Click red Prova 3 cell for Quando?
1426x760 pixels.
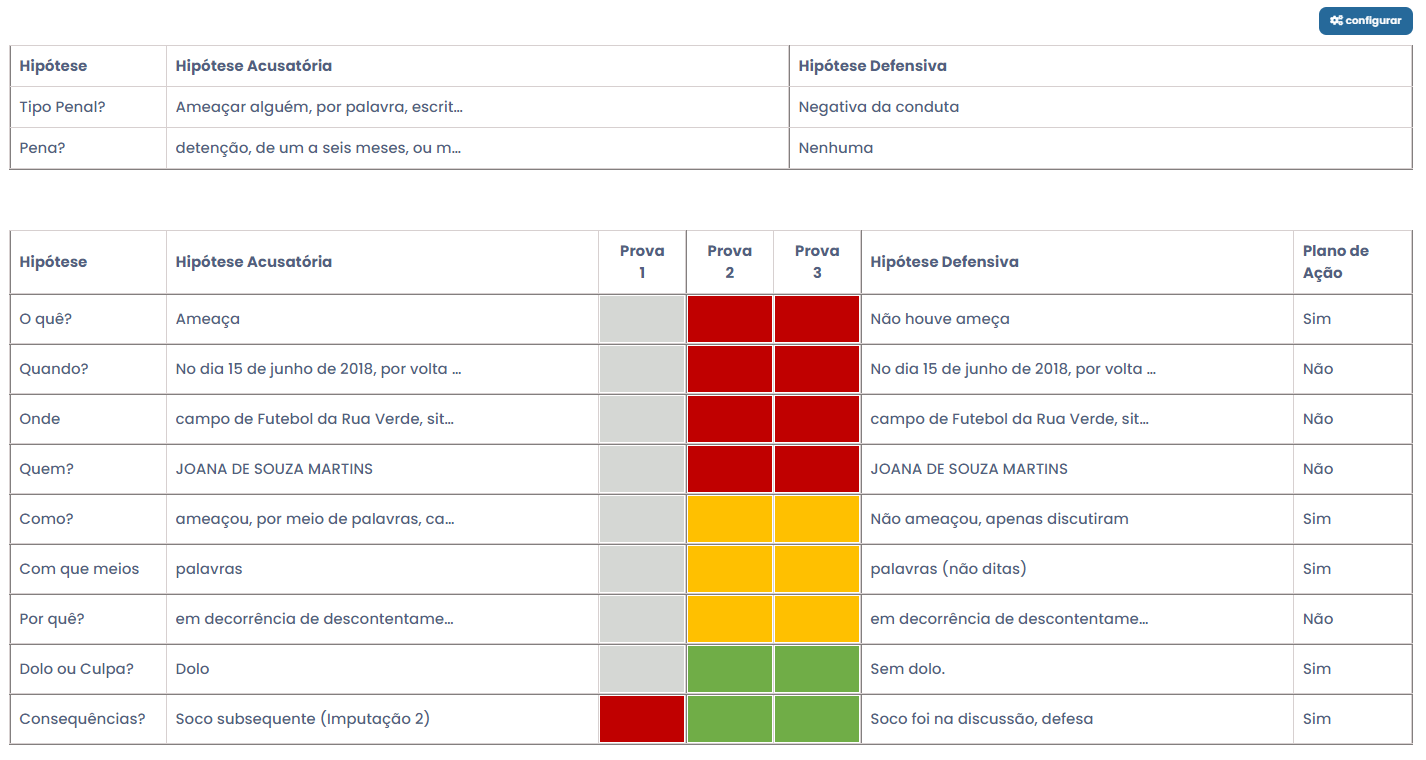(816, 369)
